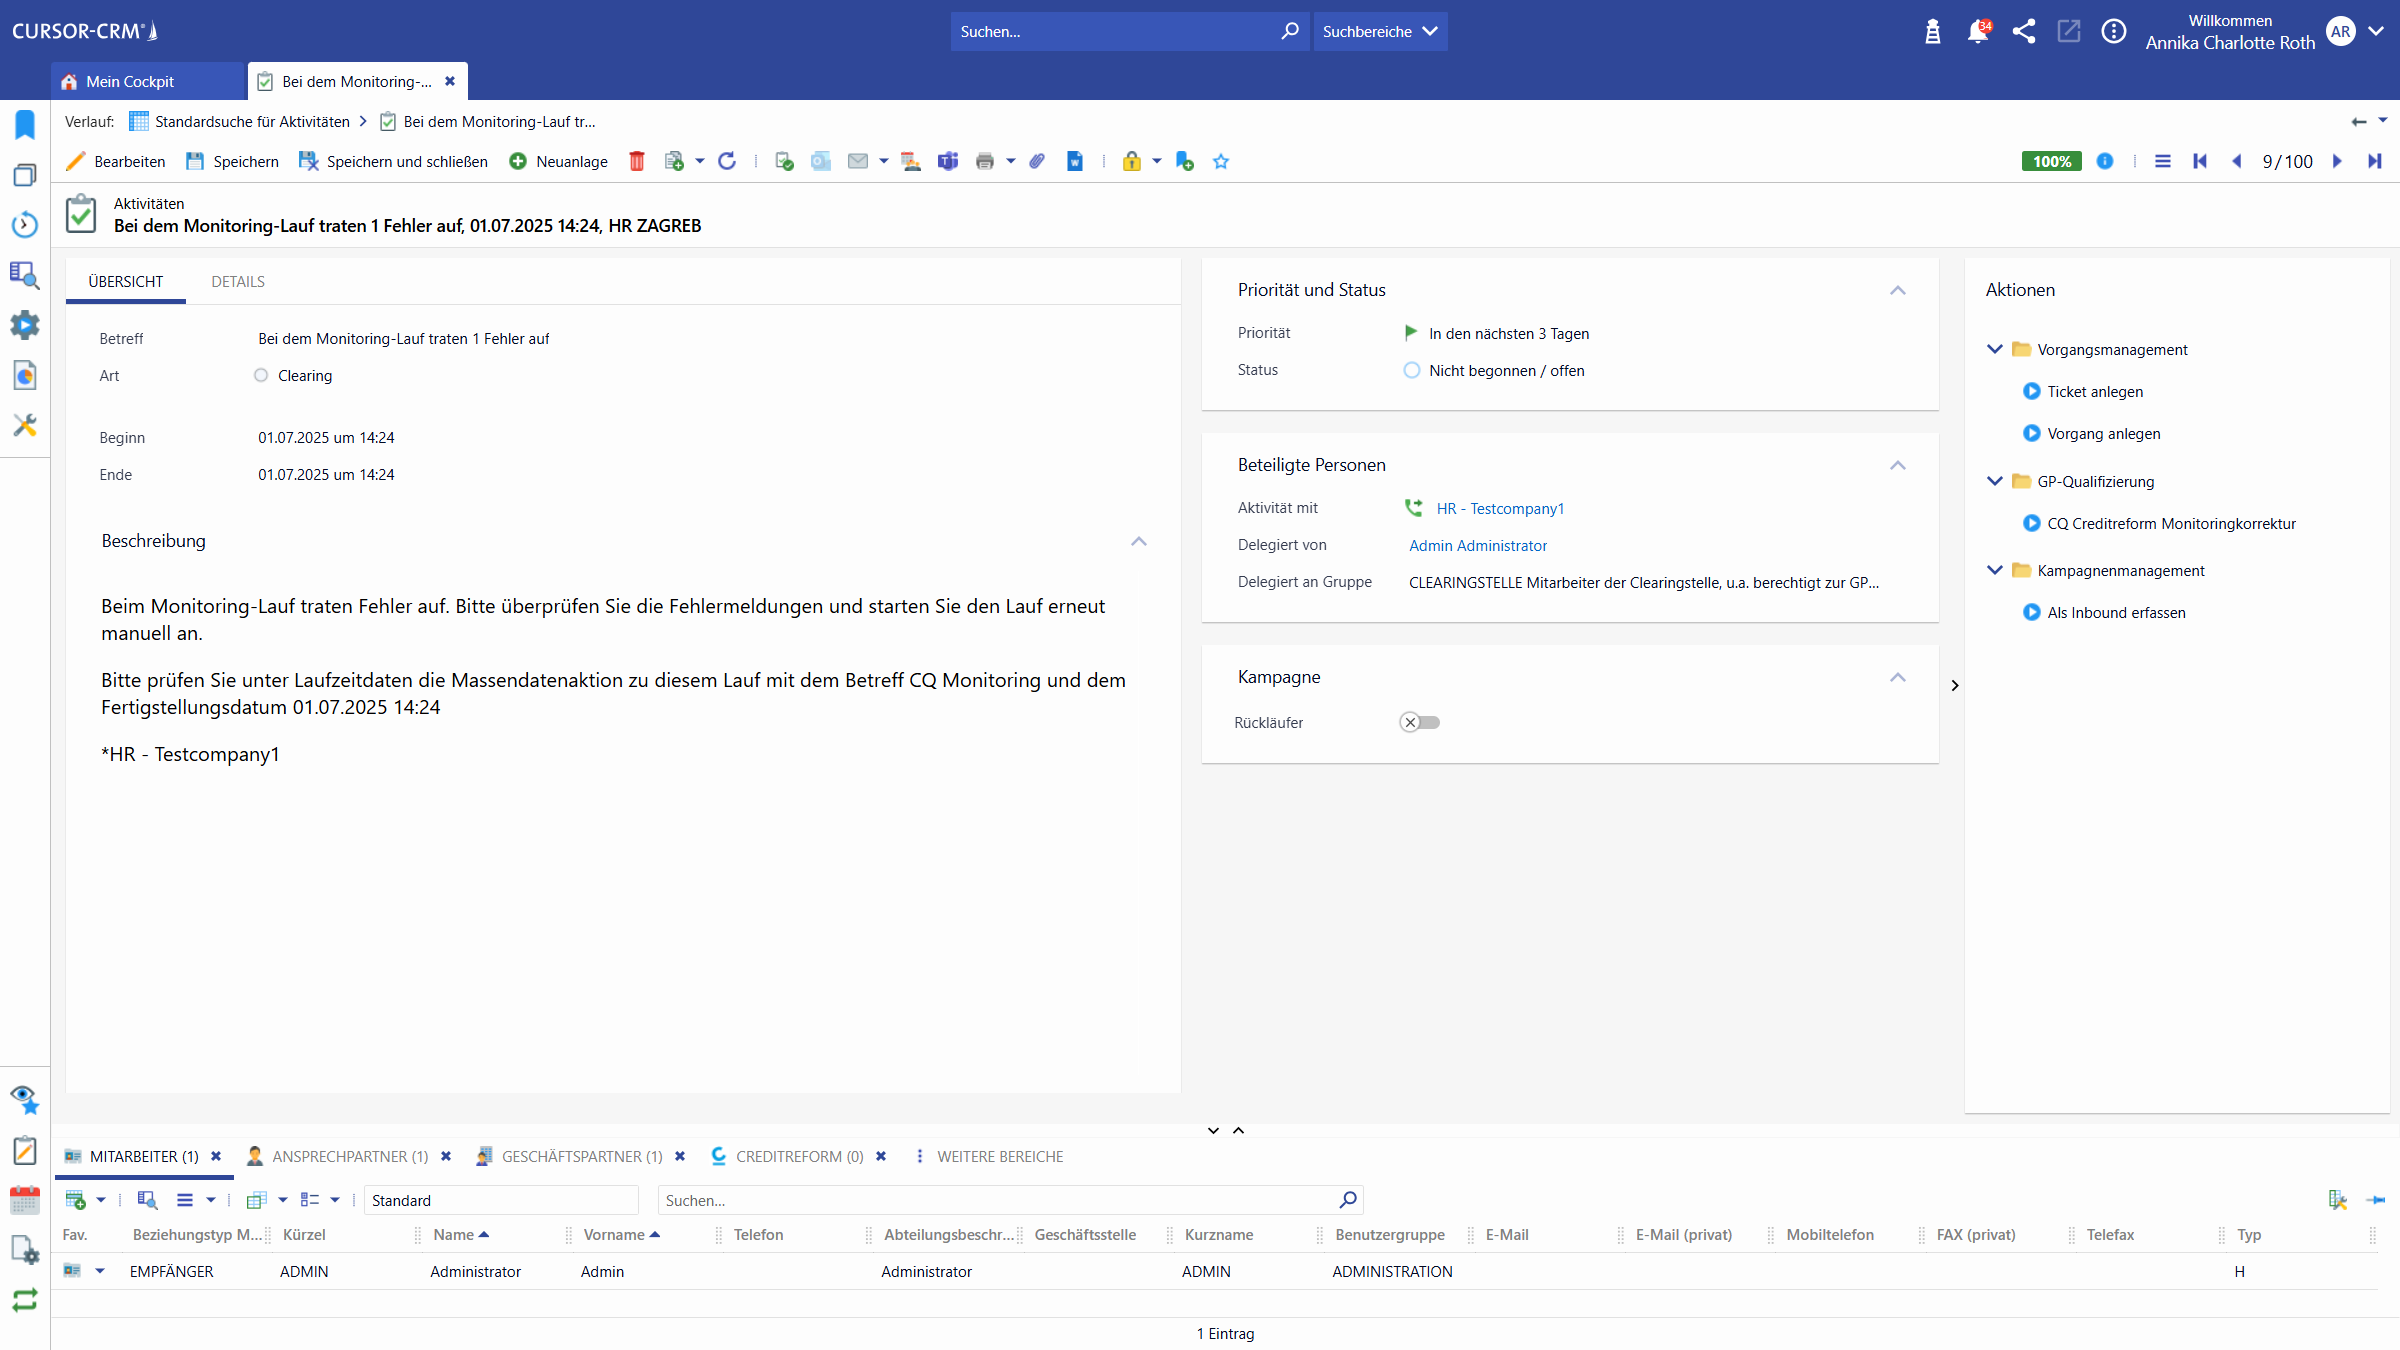Jump to the first record
2400x1350 pixels.
[x=2200, y=161]
